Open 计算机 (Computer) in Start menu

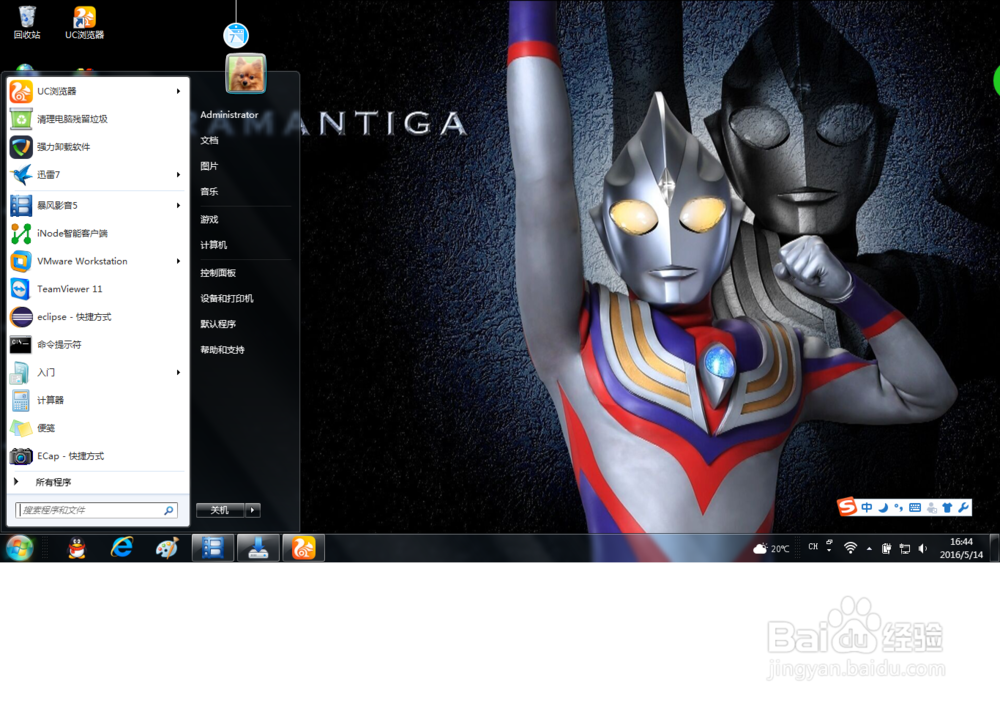pyautogui.click(x=214, y=245)
